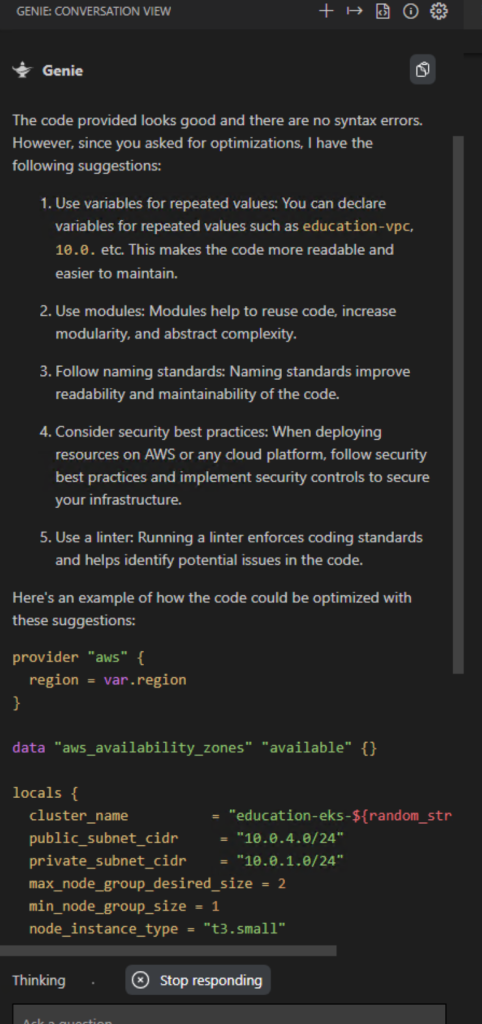Image resolution: width=482 pixels, height=1024 pixels.
Task: Open the code file icon in the header
Action: tap(383, 11)
